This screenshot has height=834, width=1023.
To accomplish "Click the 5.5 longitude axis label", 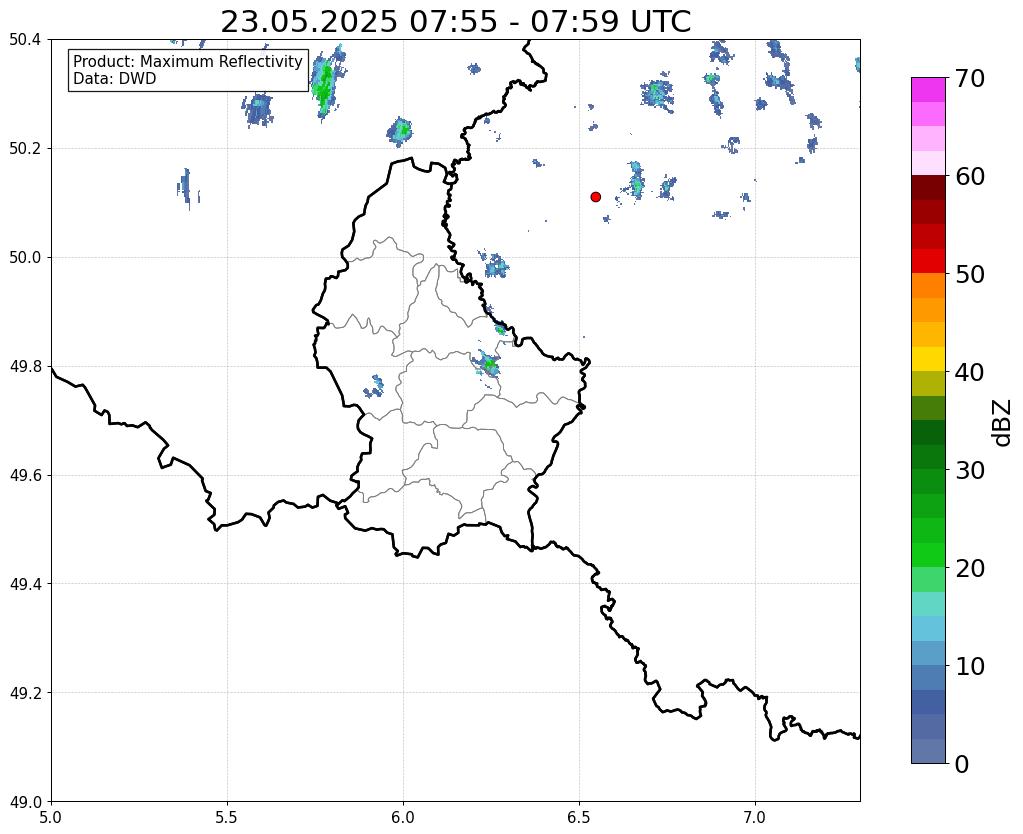I will 227,818.
